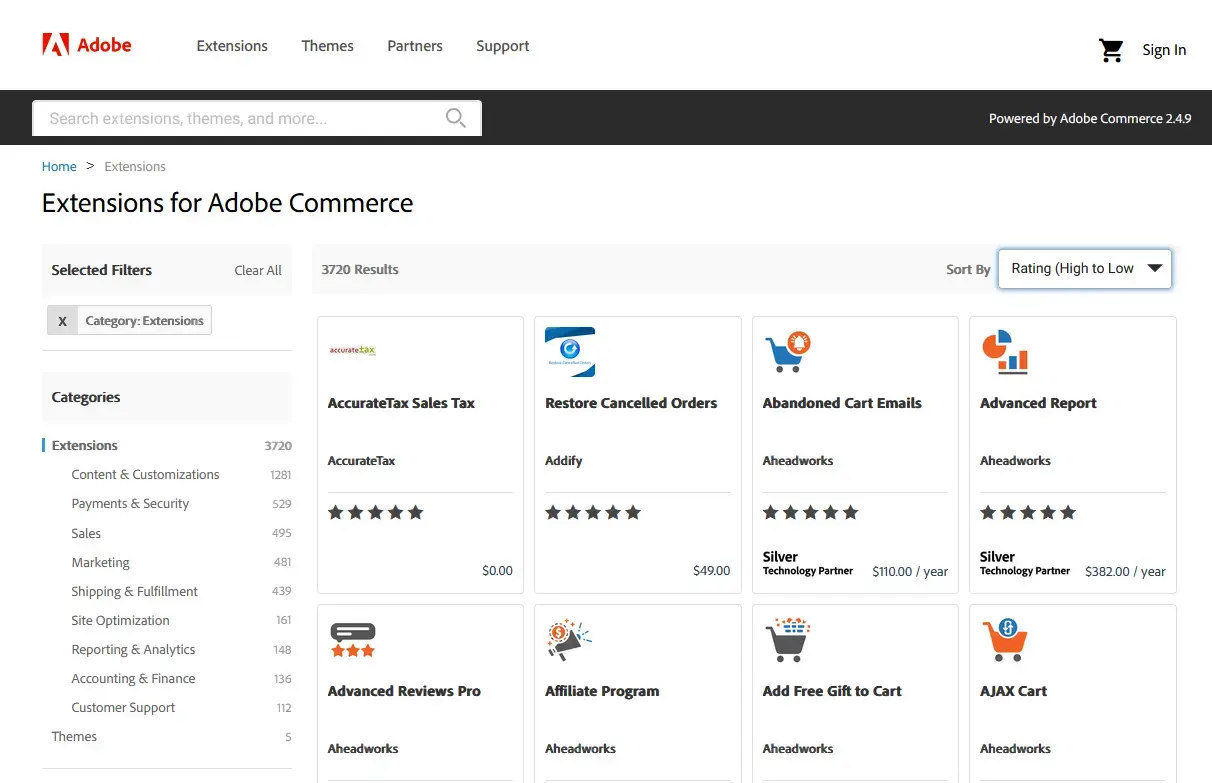Click Advanced Reviews Pro icon

[x=352, y=640]
